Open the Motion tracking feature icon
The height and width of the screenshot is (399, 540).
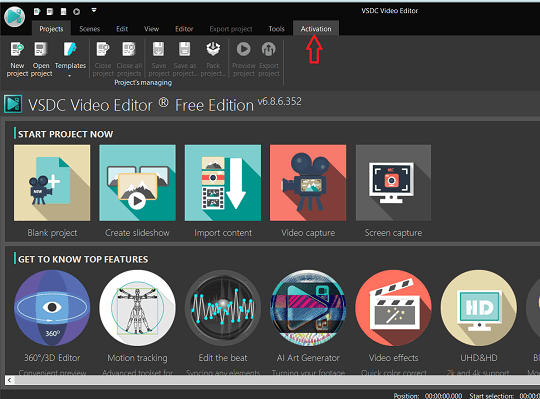pyautogui.click(x=137, y=308)
